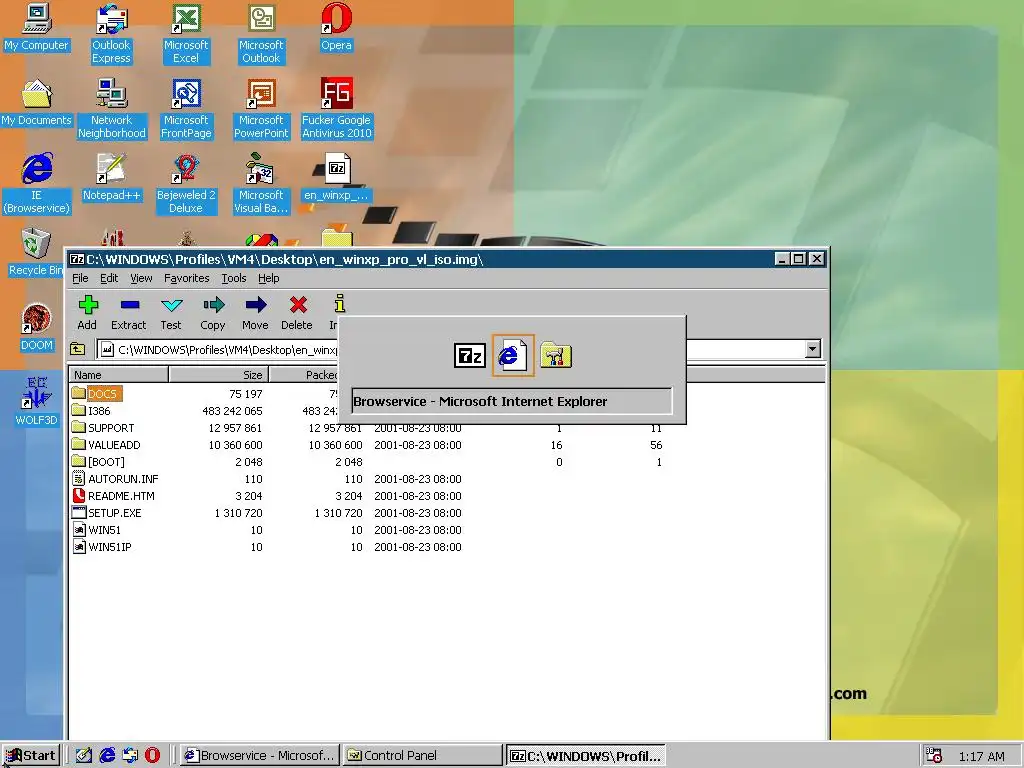Select the Recycle Bin desktop icon

coord(36,252)
